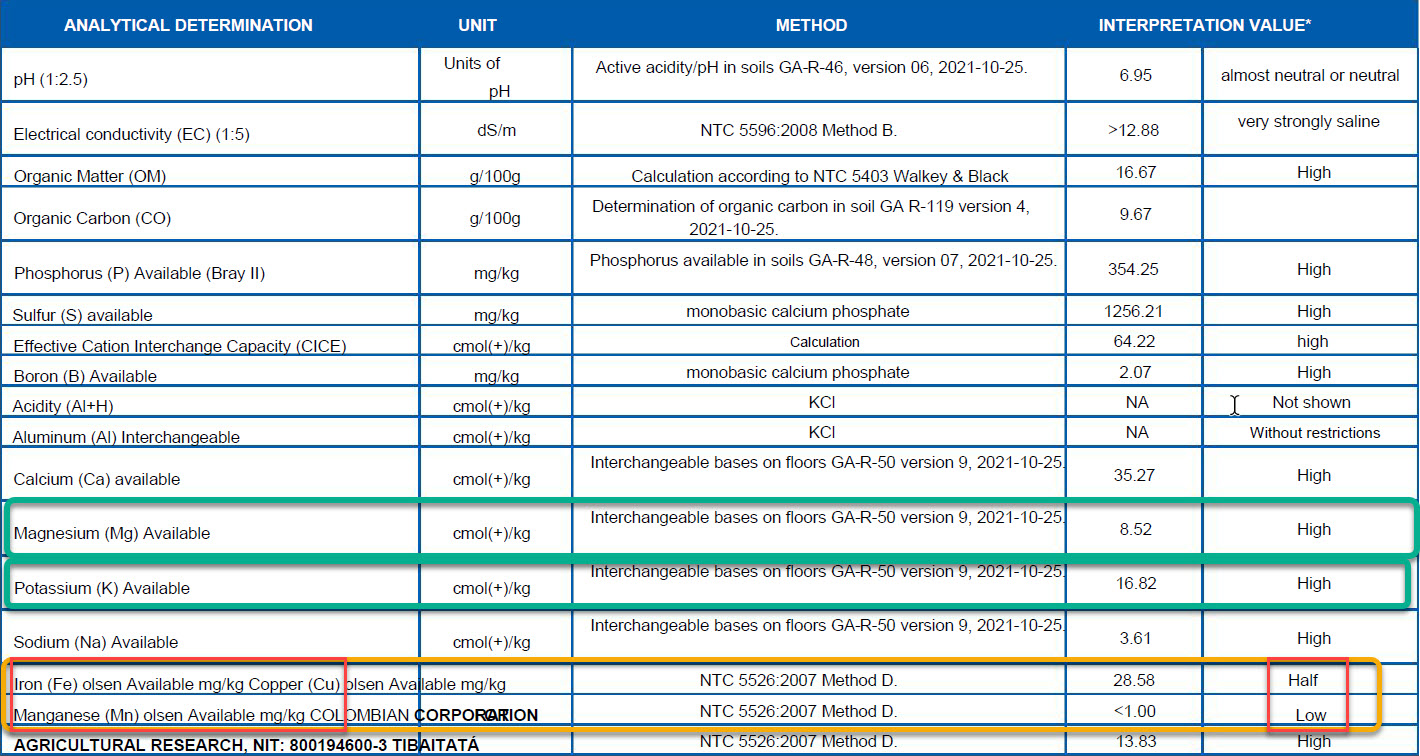Screen dimensions: 1420x756
Task: Click the manganese value <1.00
Action: point(1134,711)
